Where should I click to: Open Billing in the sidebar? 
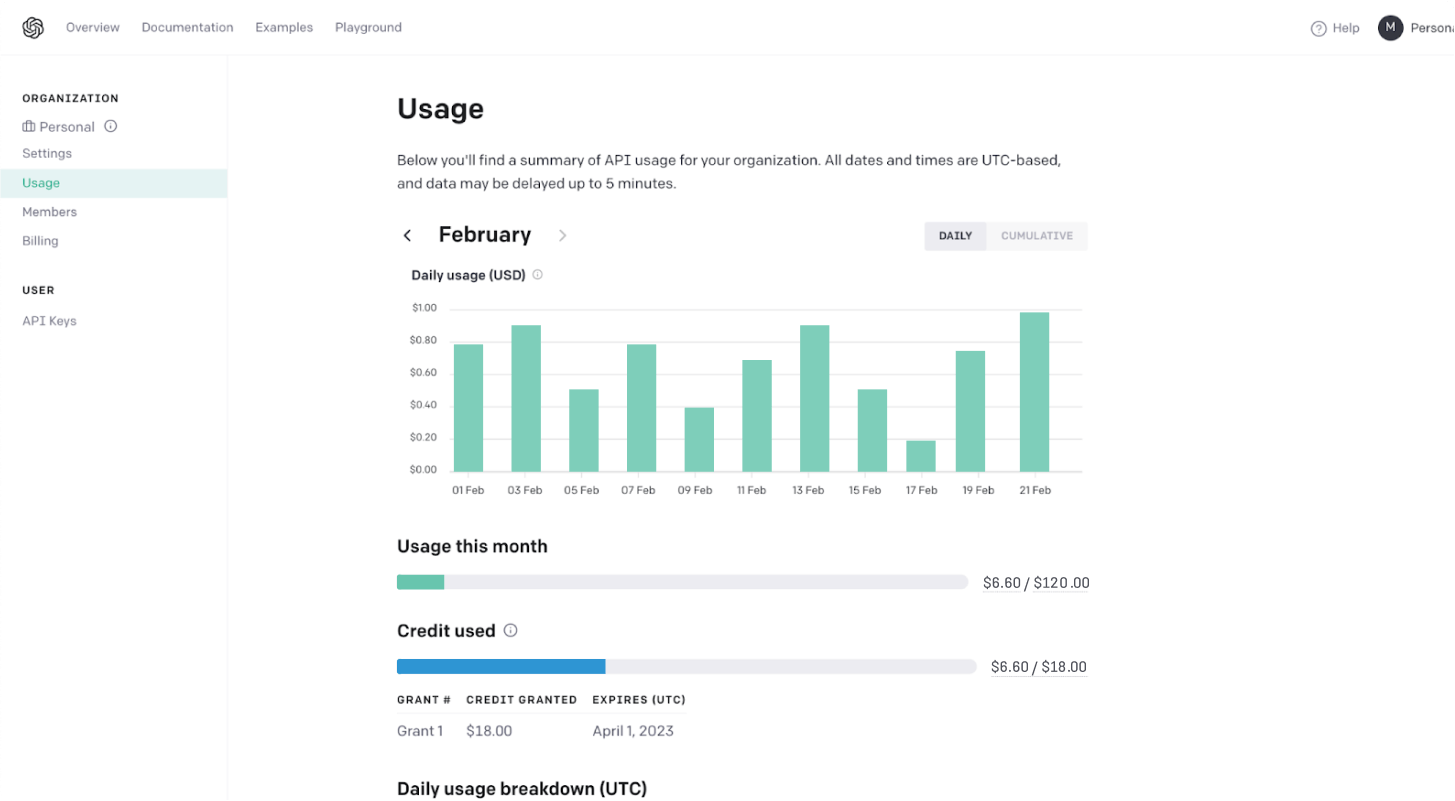(x=40, y=241)
